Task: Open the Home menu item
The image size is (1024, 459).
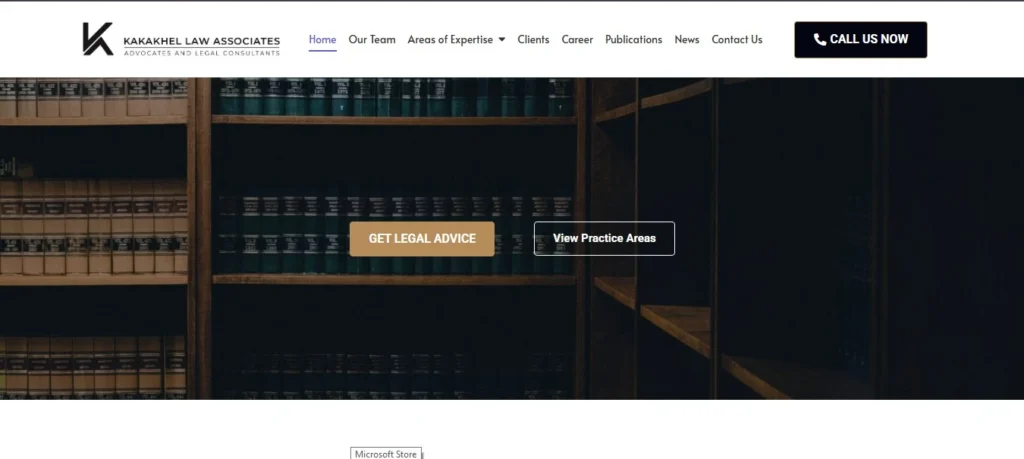Action: pyautogui.click(x=323, y=39)
